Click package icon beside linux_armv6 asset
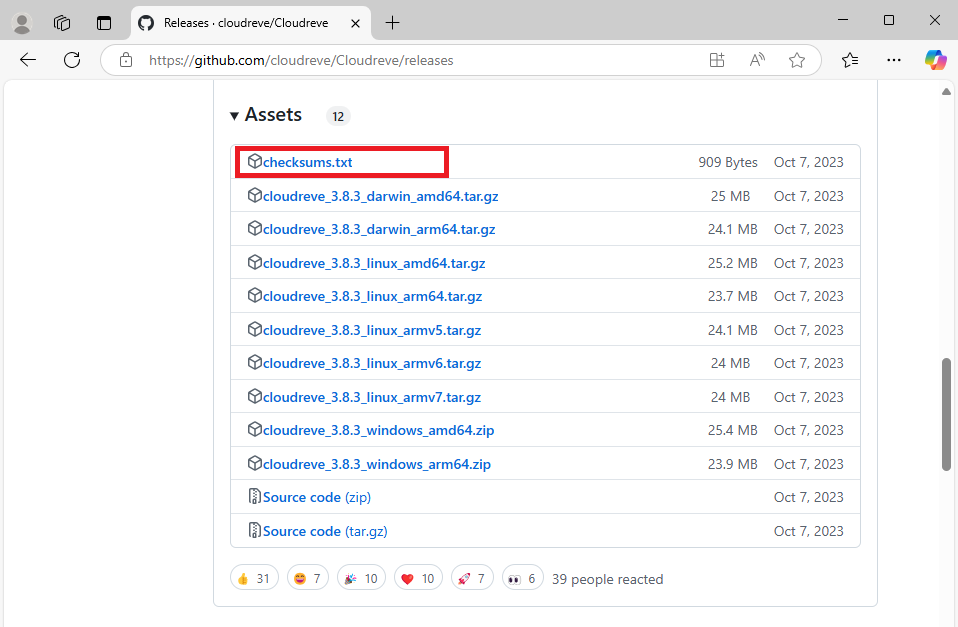The width and height of the screenshot is (958, 627). 255,362
